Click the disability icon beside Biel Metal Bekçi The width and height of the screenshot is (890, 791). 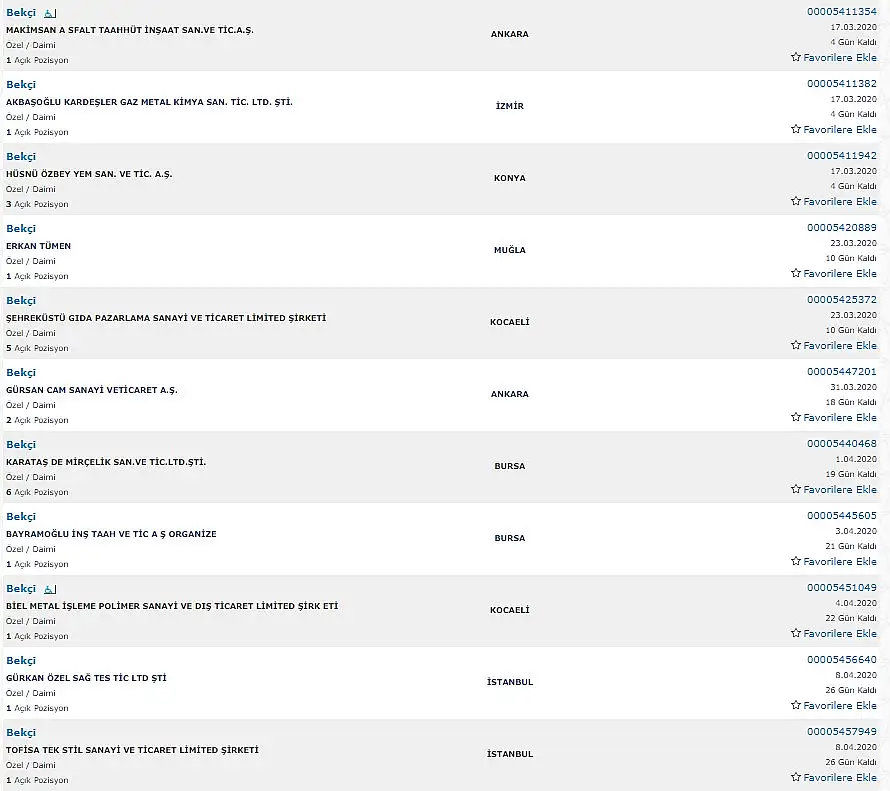[50, 589]
